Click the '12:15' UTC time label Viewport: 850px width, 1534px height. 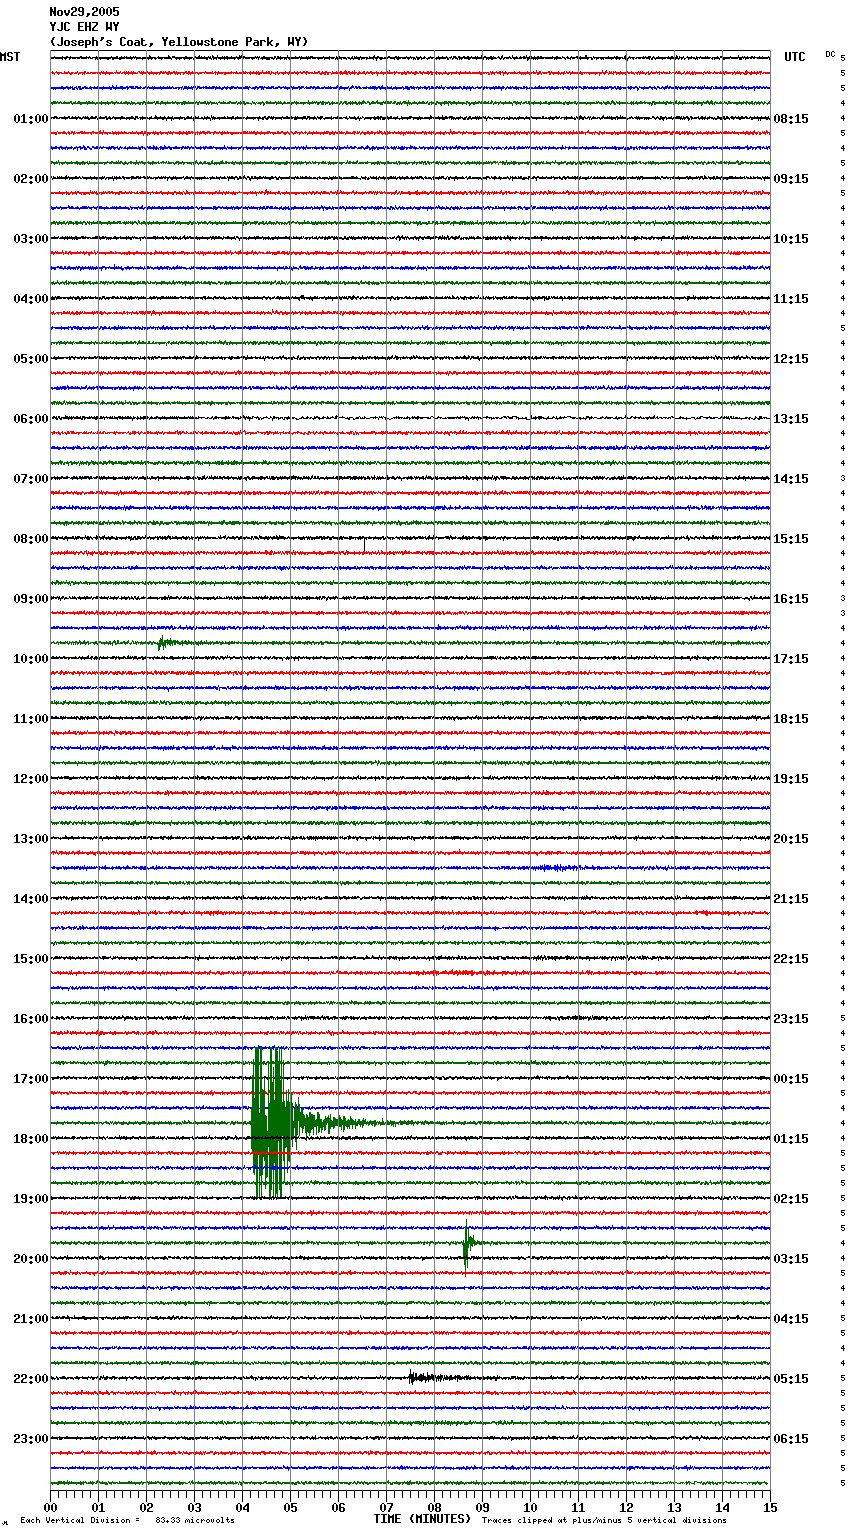791,359
